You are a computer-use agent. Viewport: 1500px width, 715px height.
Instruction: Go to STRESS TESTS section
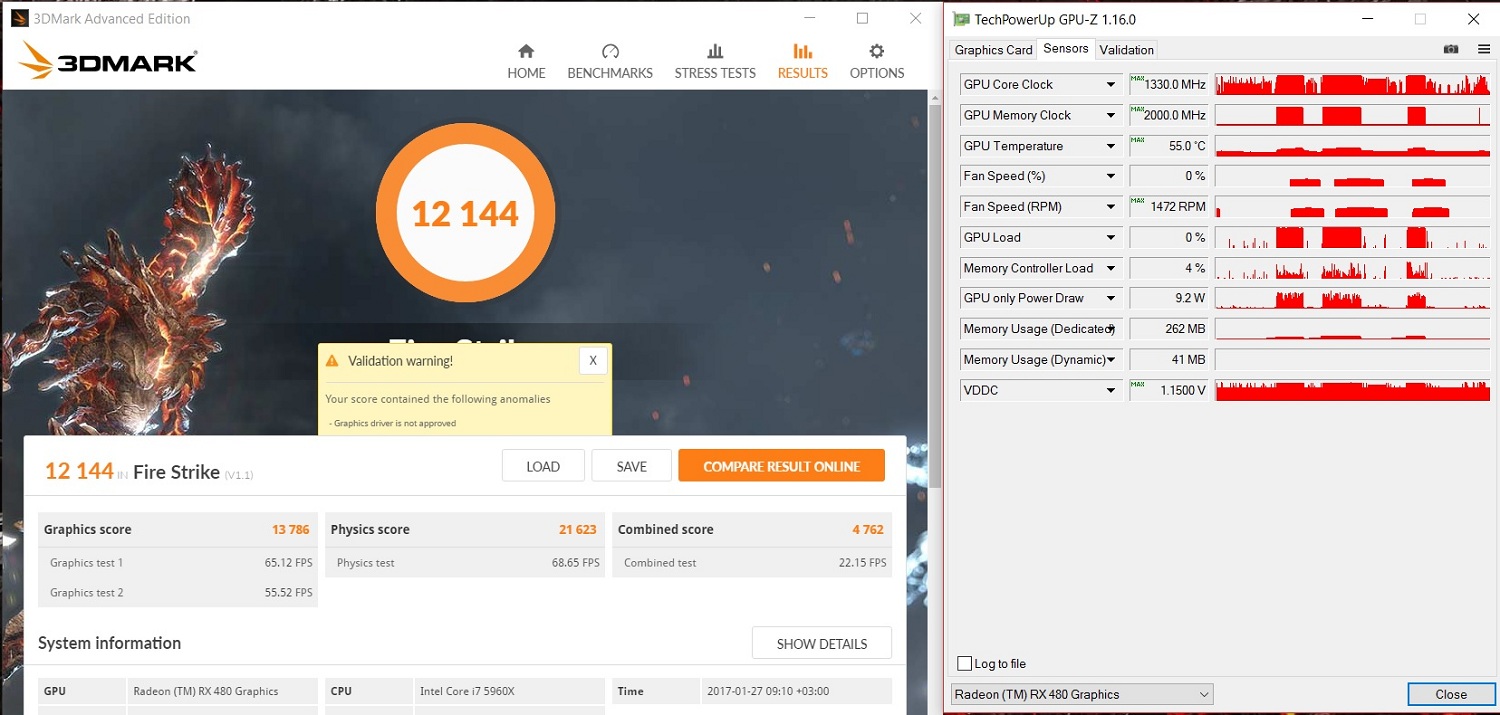coord(715,61)
